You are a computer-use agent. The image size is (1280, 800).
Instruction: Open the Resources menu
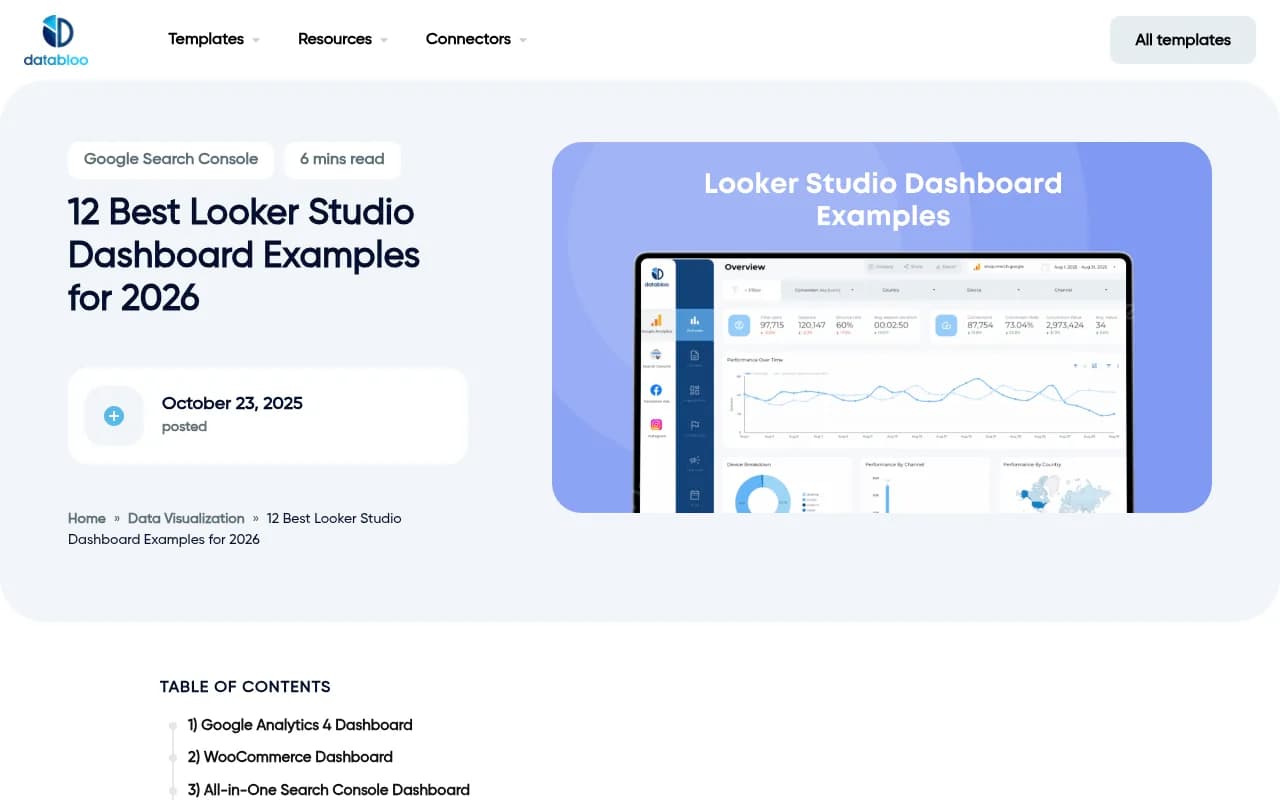[335, 39]
